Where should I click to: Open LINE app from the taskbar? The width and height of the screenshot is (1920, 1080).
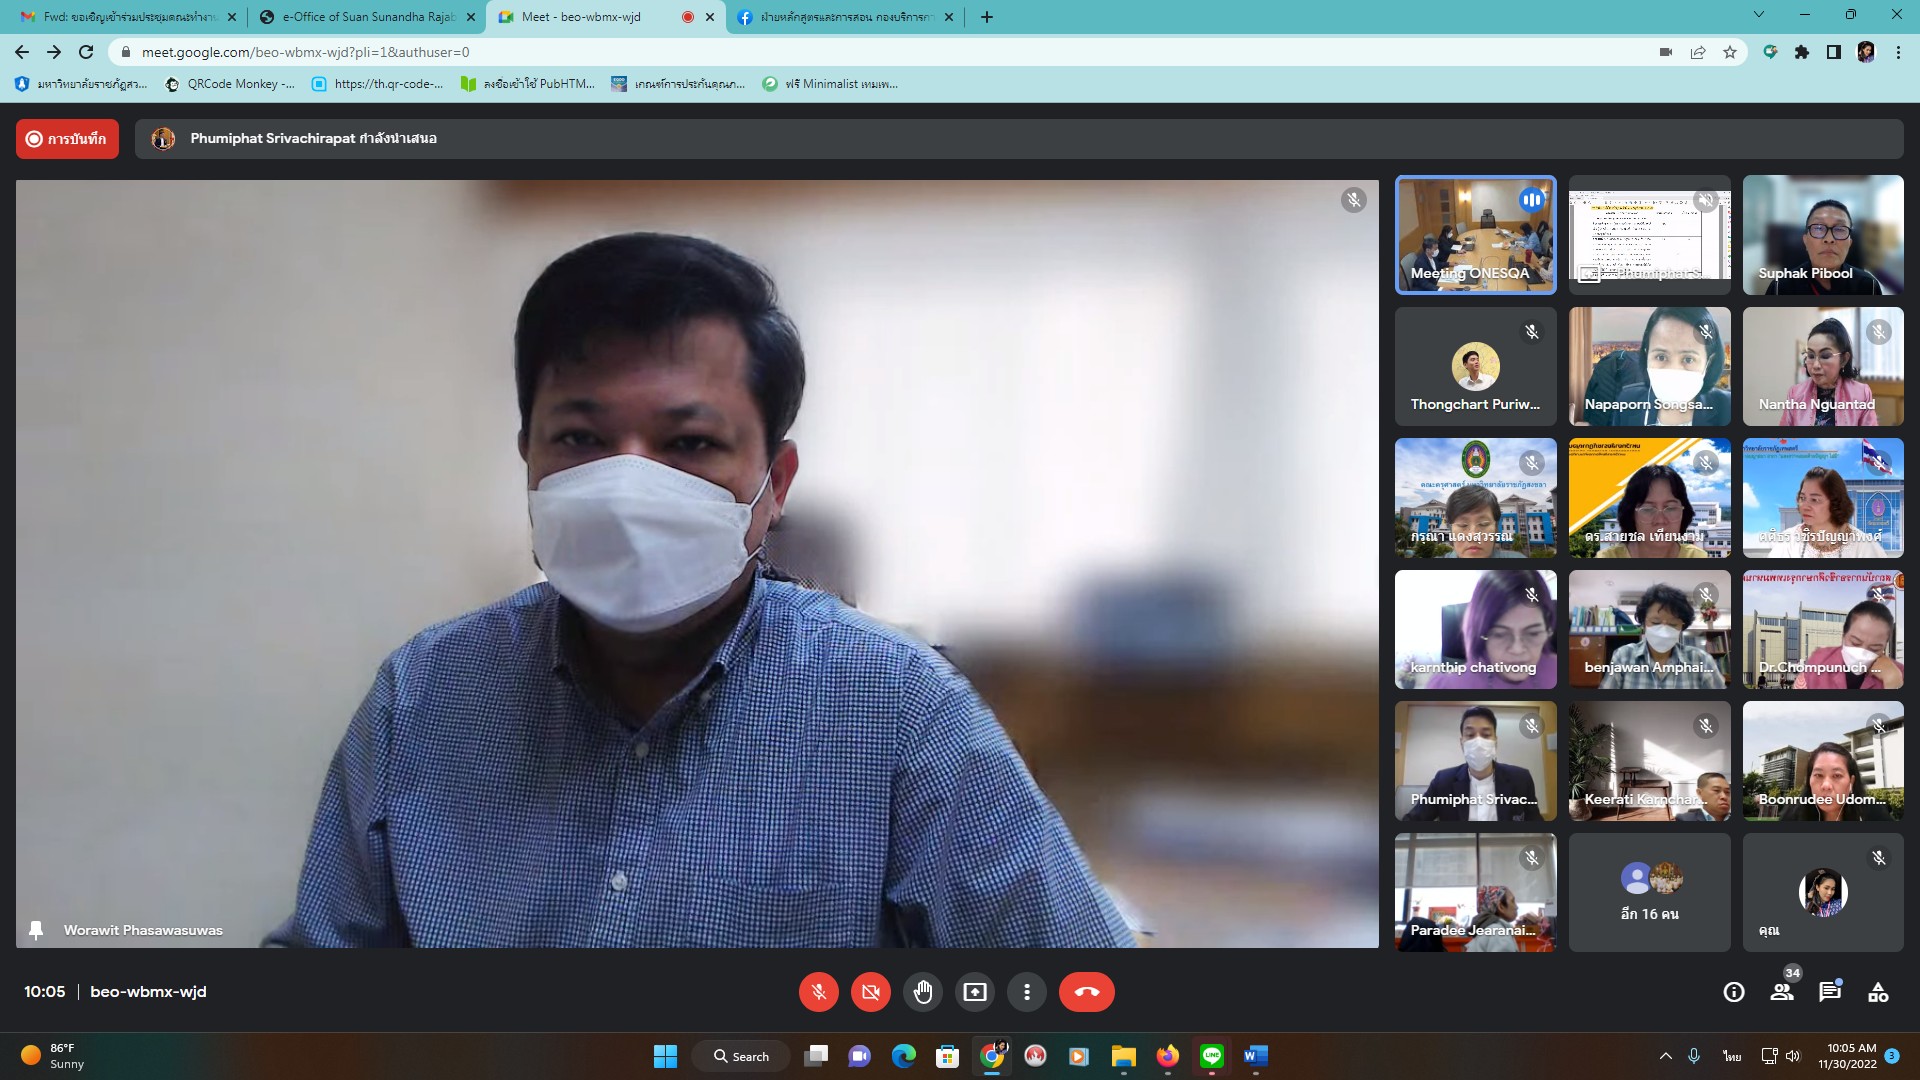coord(1211,1056)
